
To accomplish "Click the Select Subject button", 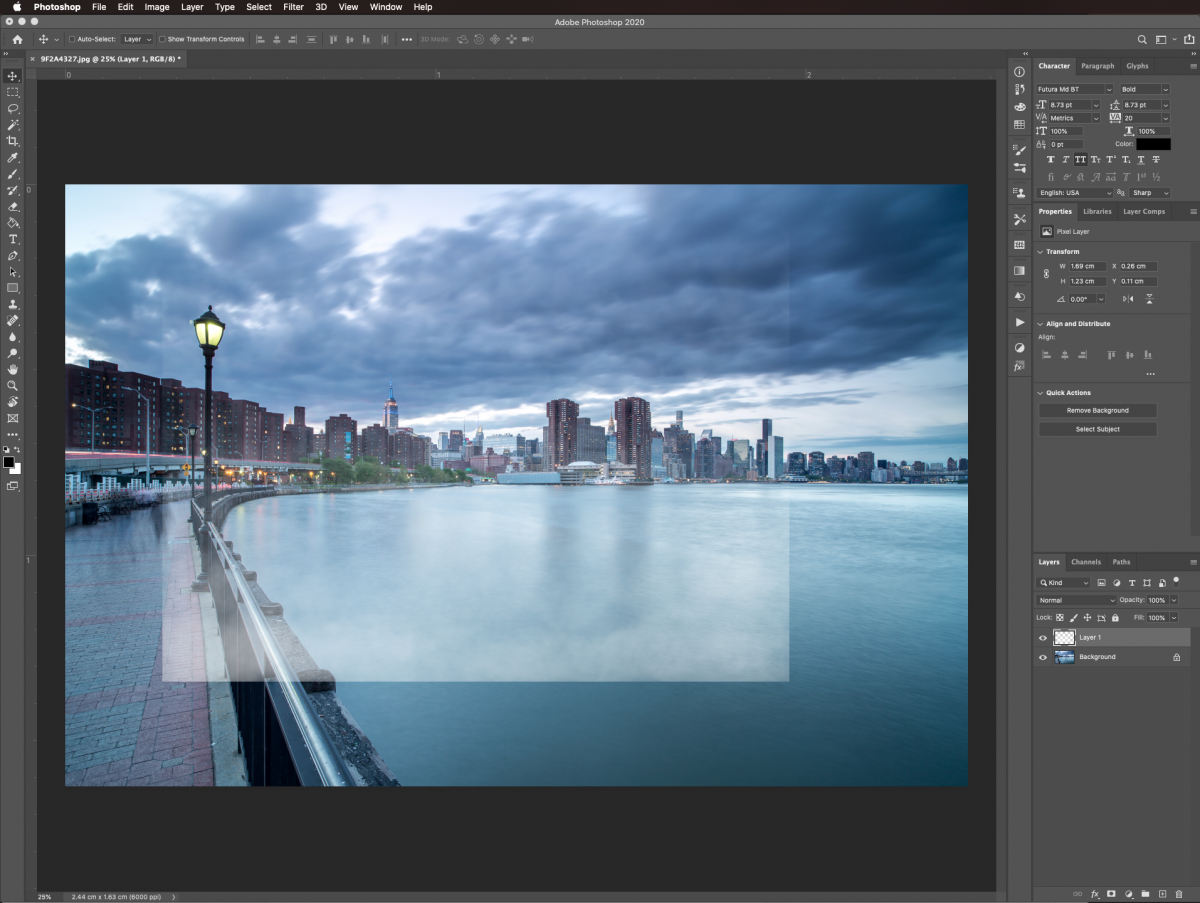I will pos(1097,429).
